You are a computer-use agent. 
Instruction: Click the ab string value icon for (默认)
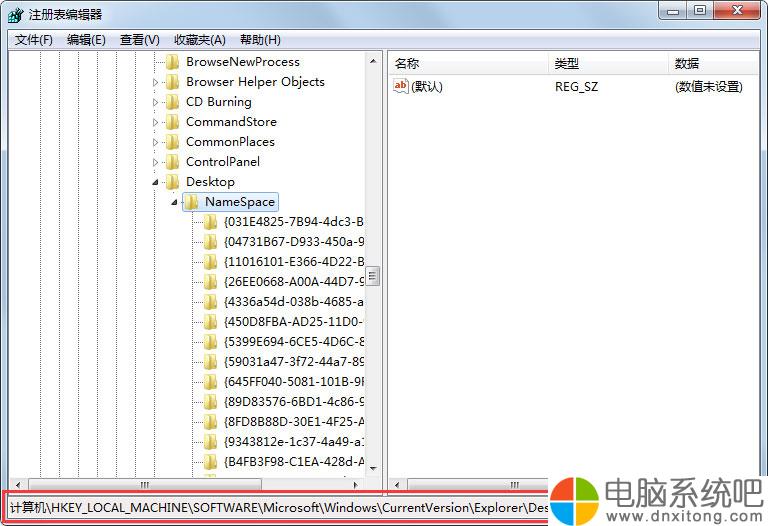click(x=401, y=86)
